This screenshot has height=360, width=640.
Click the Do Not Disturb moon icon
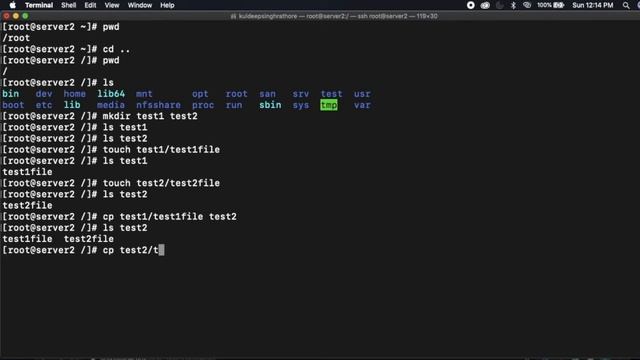[x=499, y=5]
